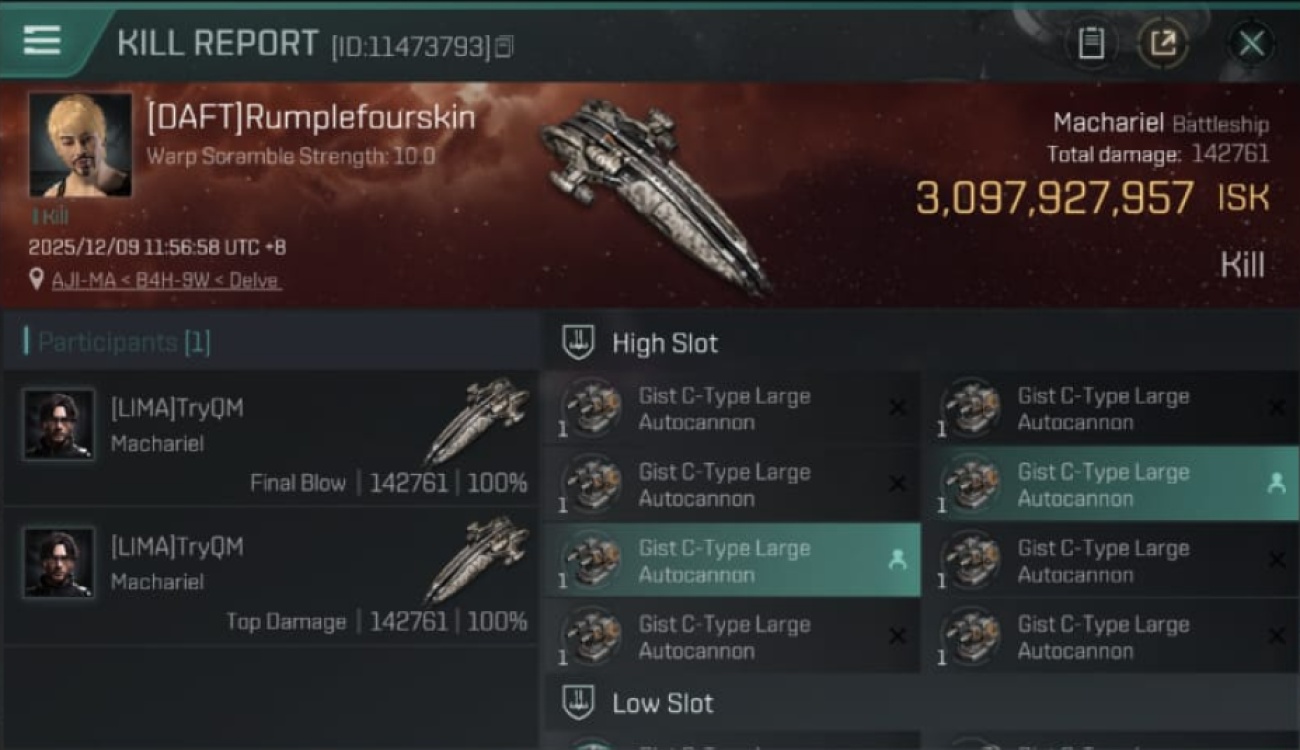This screenshot has height=750, width=1300.
Task: Click TryQM's portrait in the Final Blow row
Action: [59, 424]
